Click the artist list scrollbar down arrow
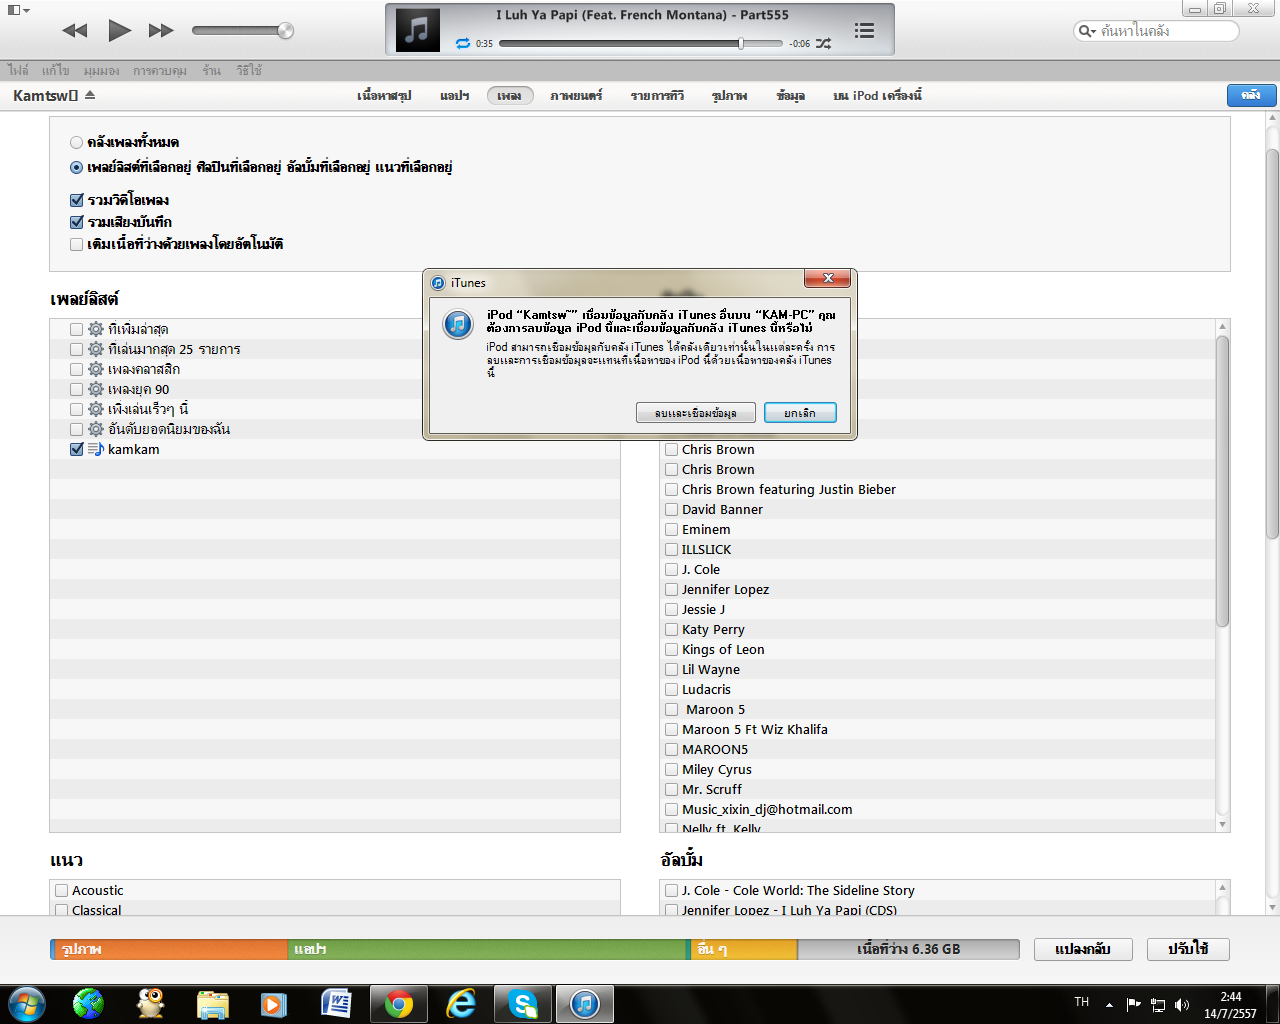The height and width of the screenshot is (1024, 1280). pyautogui.click(x=1222, y=824)
